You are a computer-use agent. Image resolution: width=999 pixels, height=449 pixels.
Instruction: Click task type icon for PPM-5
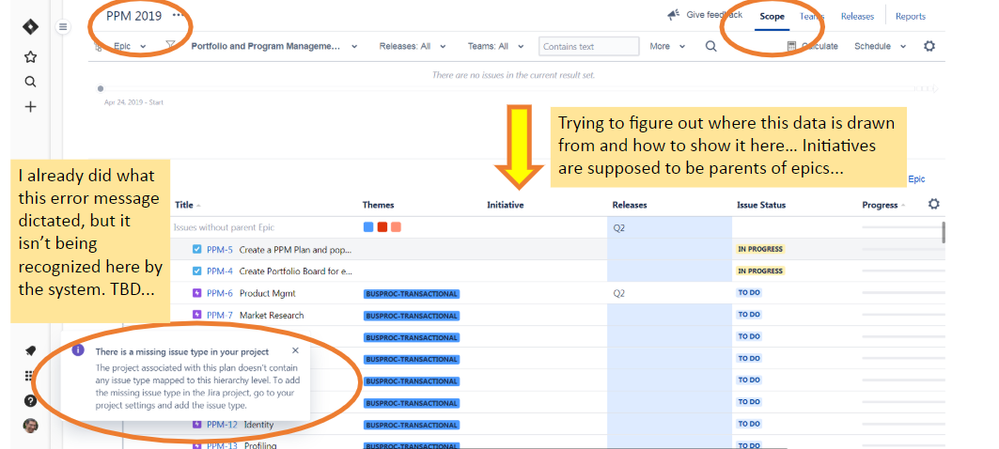click(197, 250)
